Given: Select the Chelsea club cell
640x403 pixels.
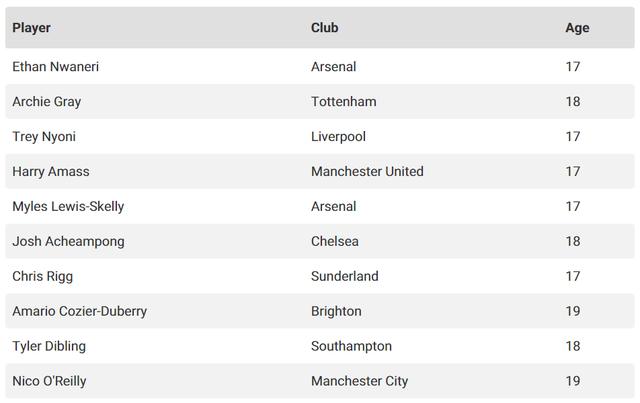Looking at the screenshot, I should pos(335,241).
